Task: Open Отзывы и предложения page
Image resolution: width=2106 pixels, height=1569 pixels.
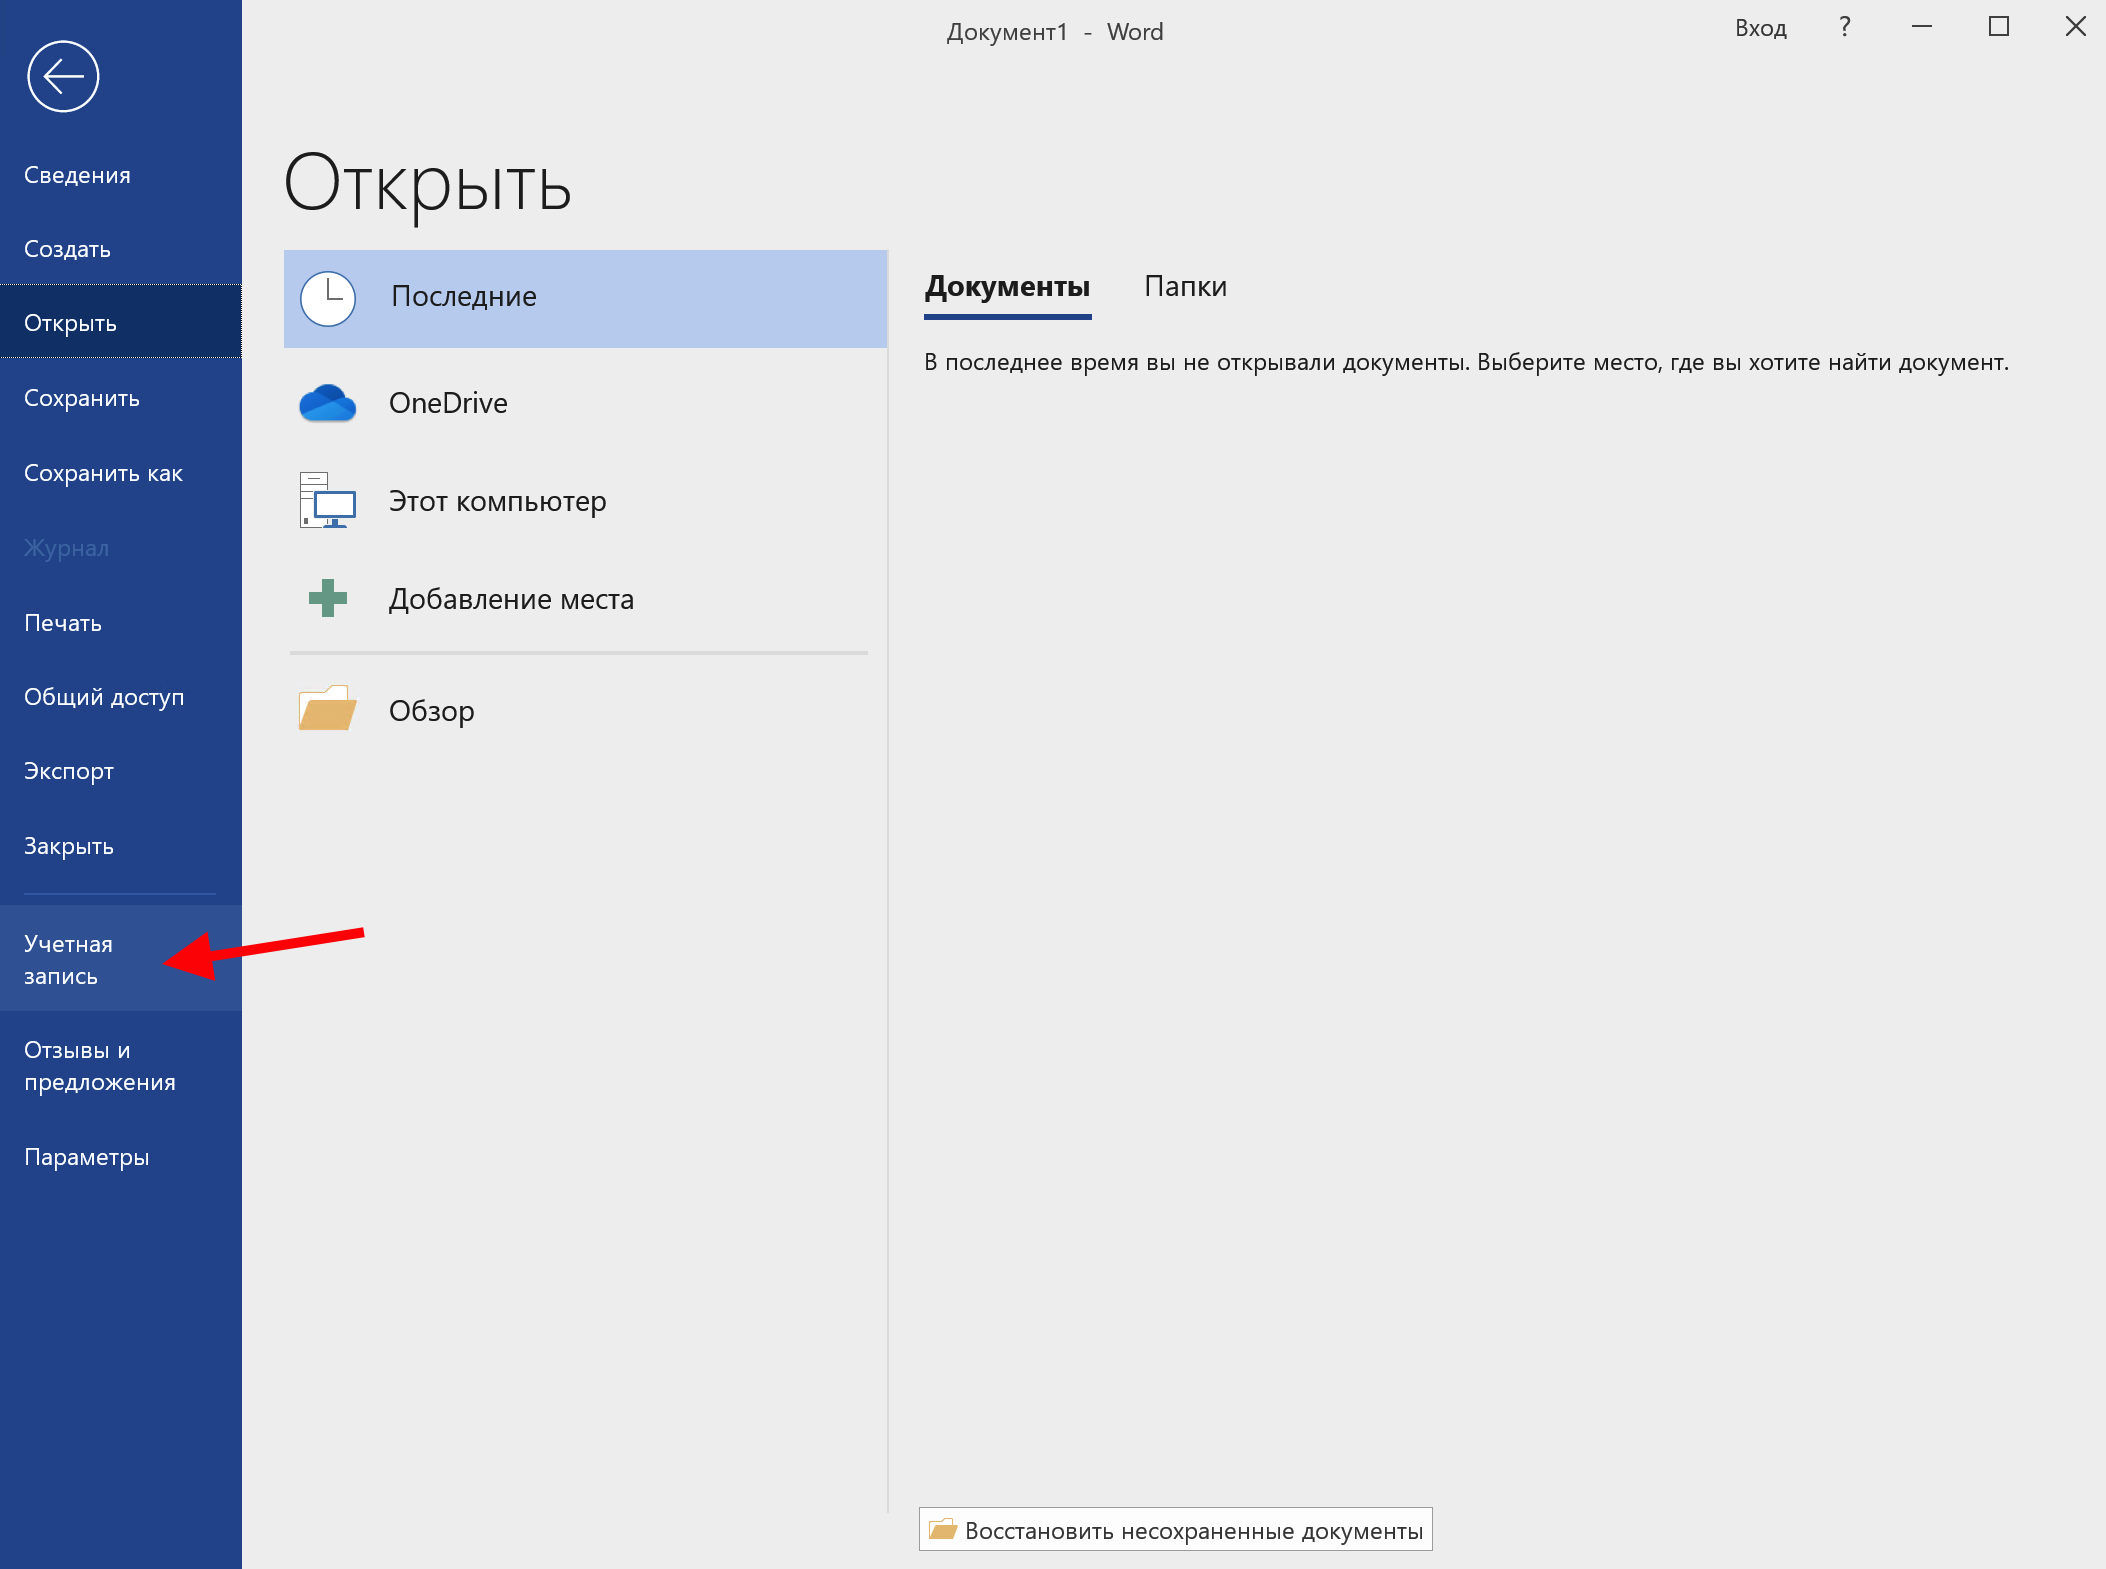Action: tap(121, 1066)
